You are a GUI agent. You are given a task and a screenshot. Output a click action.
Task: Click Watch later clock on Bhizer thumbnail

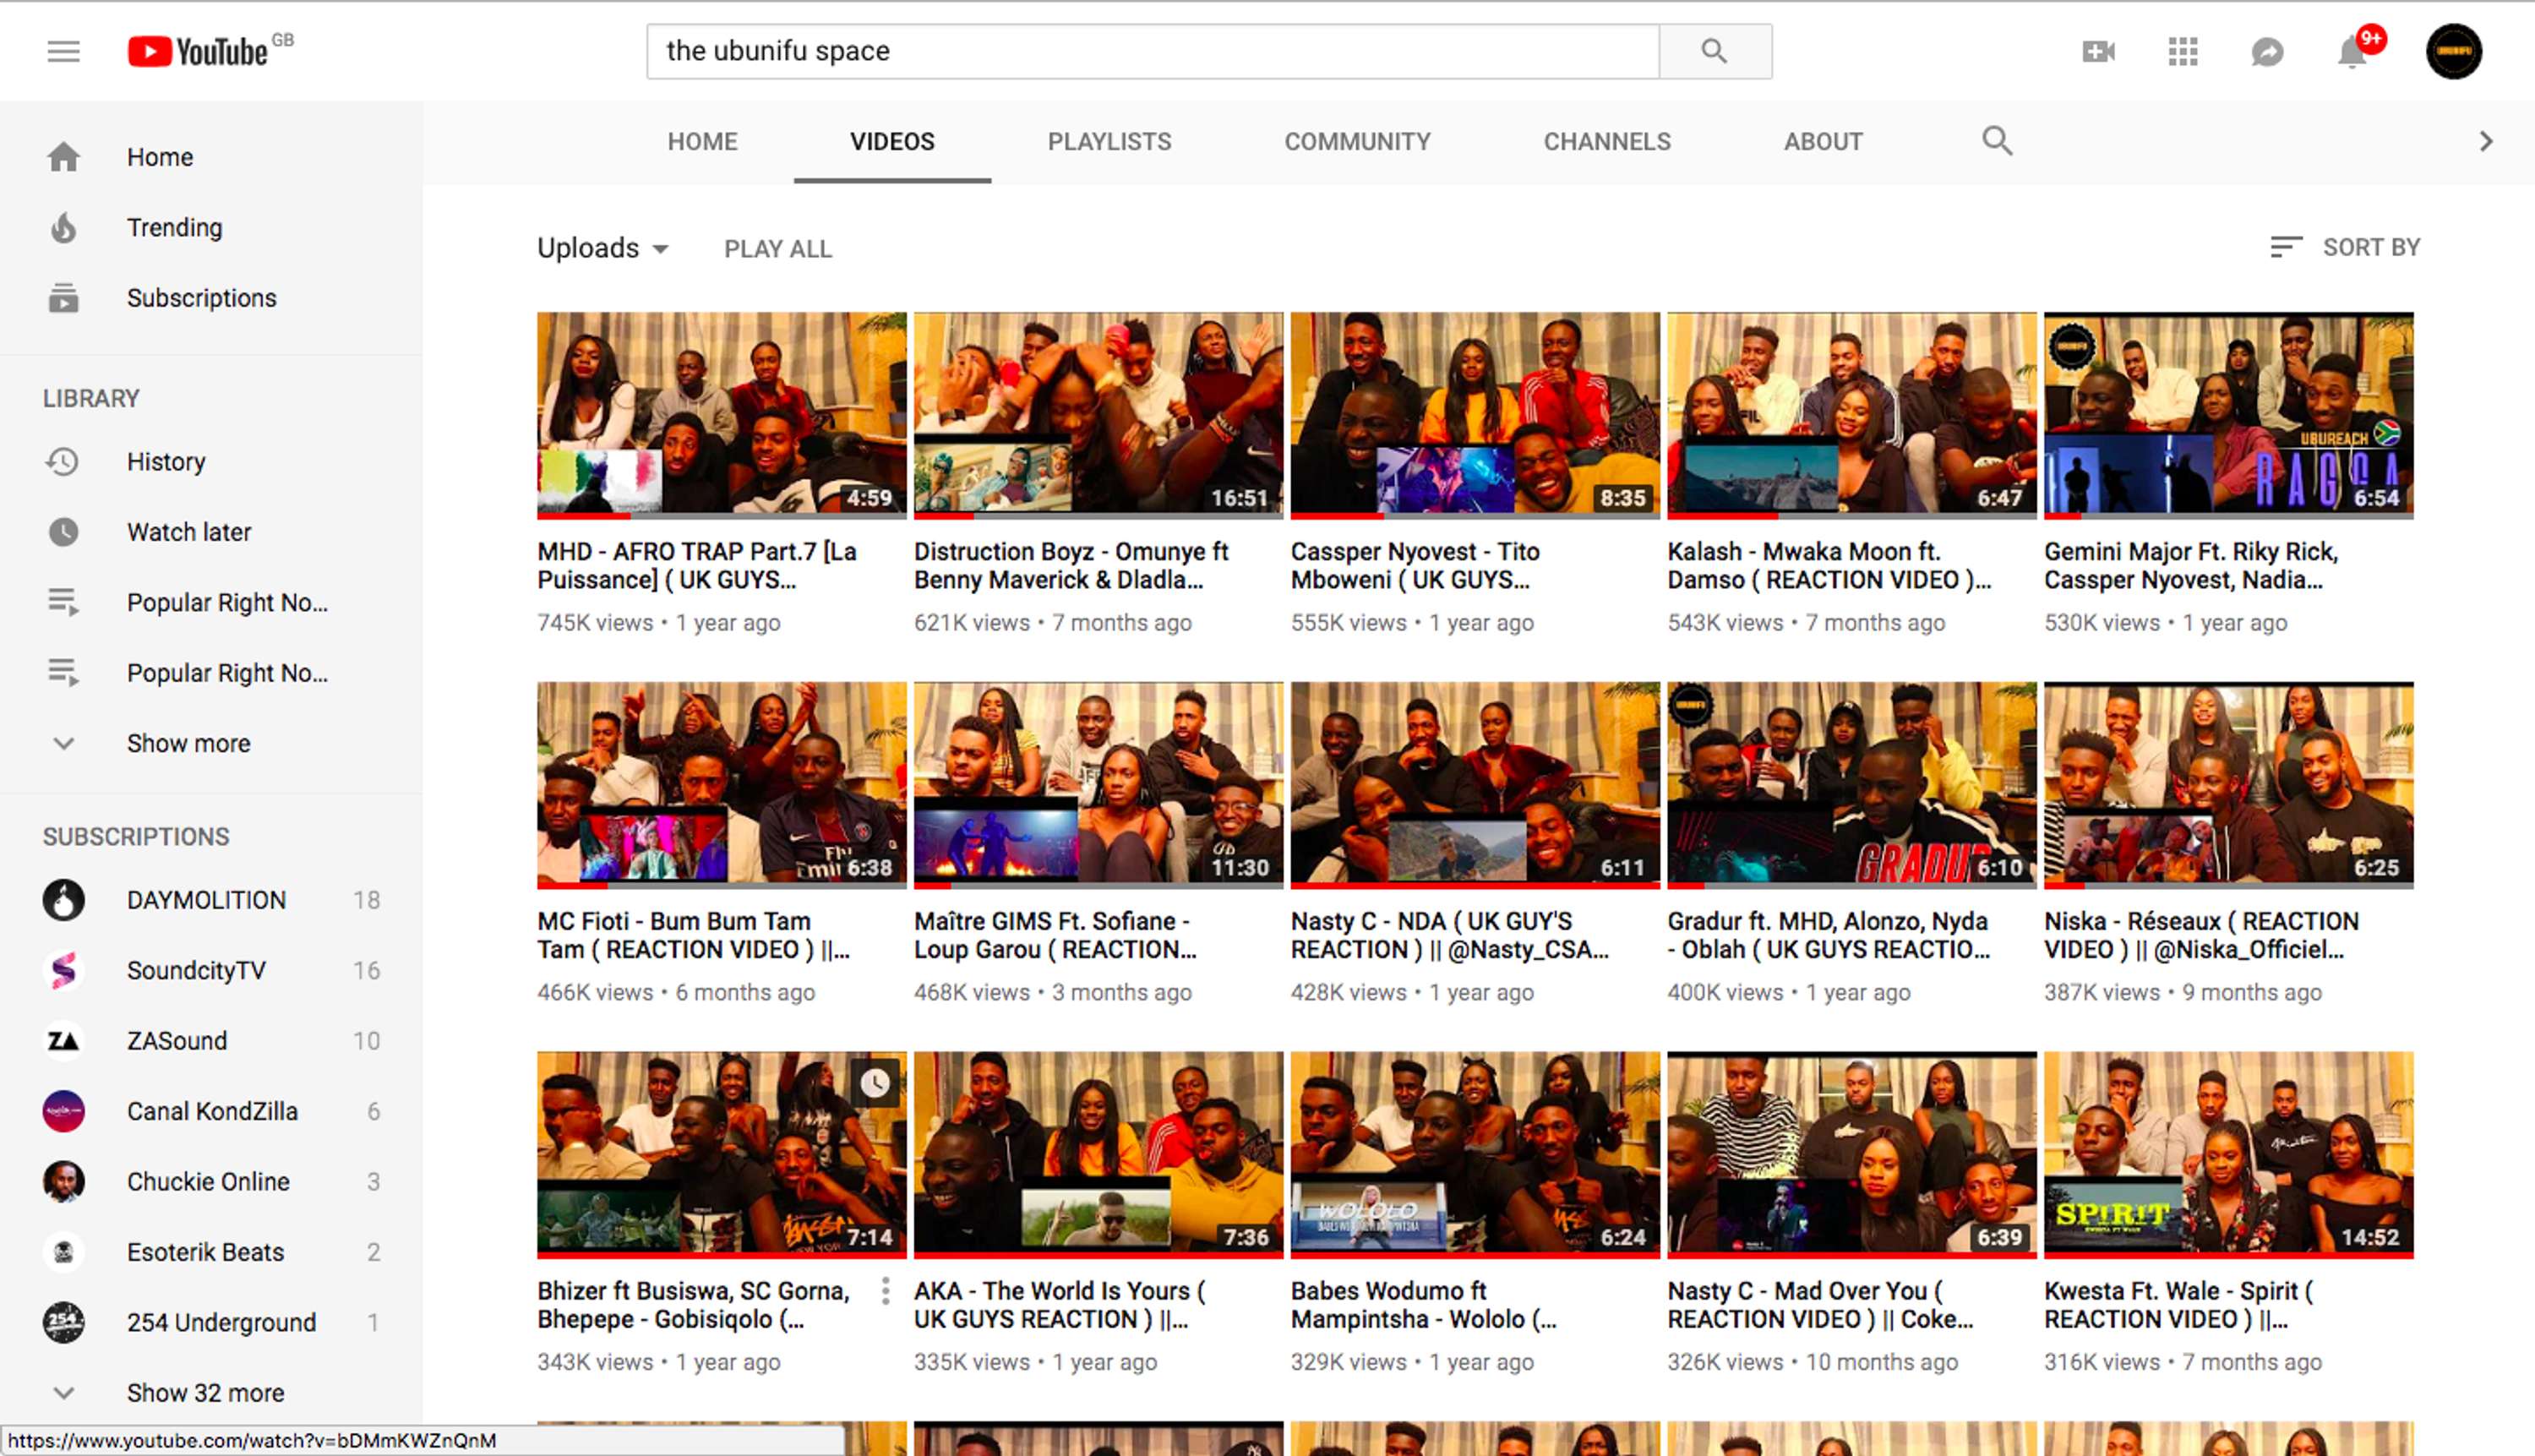coord(875,1083)
